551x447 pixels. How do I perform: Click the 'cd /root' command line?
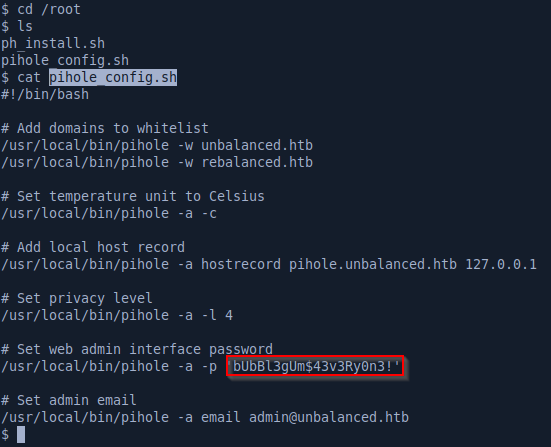40,9
